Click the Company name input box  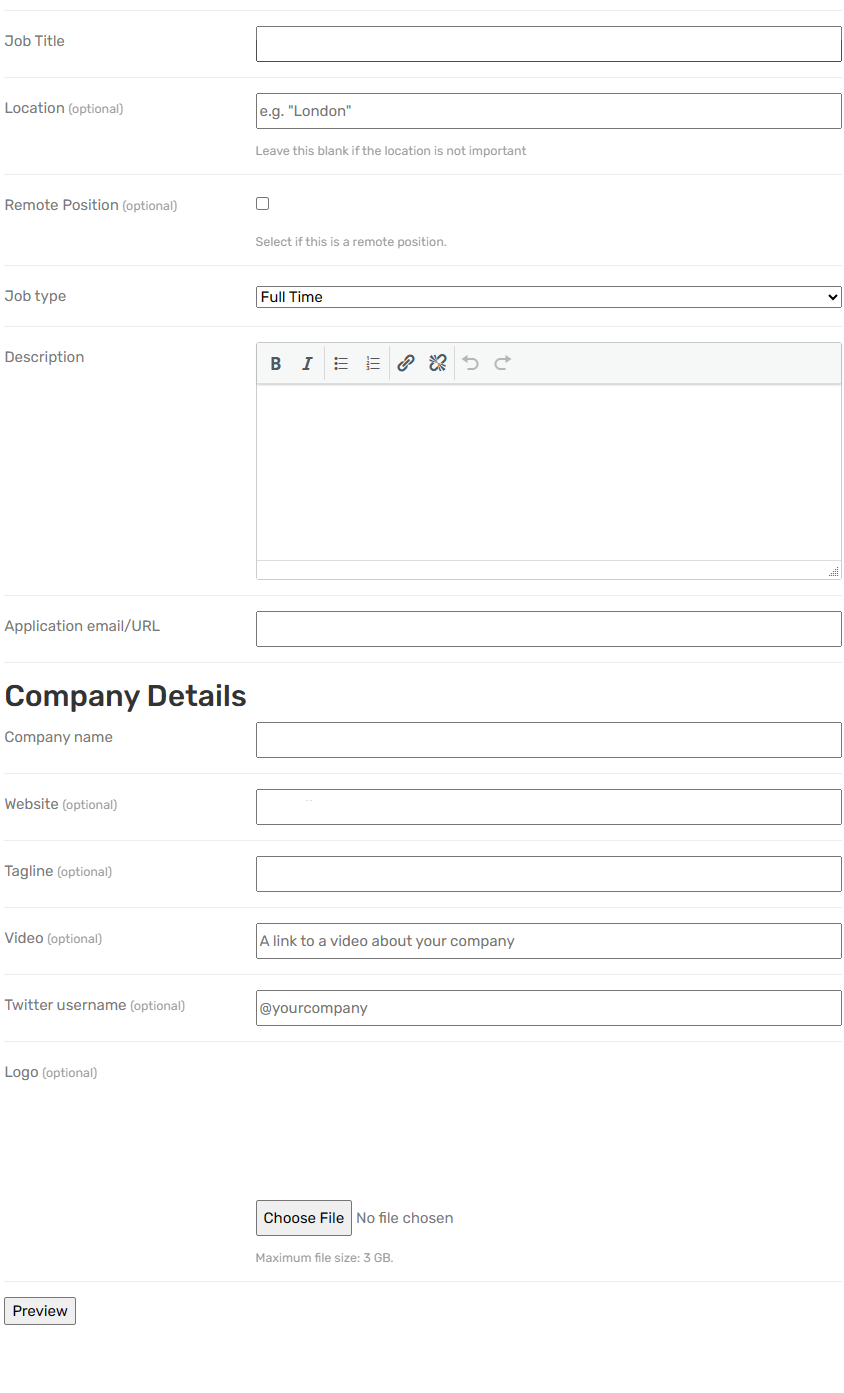pyautogui.click(x=548, y=740)
